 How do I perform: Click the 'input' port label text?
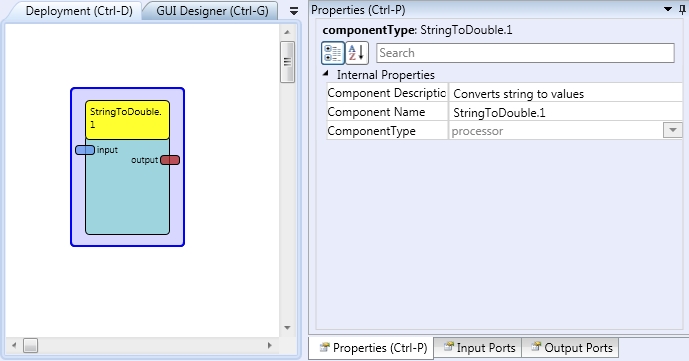(x=107, y=150)
